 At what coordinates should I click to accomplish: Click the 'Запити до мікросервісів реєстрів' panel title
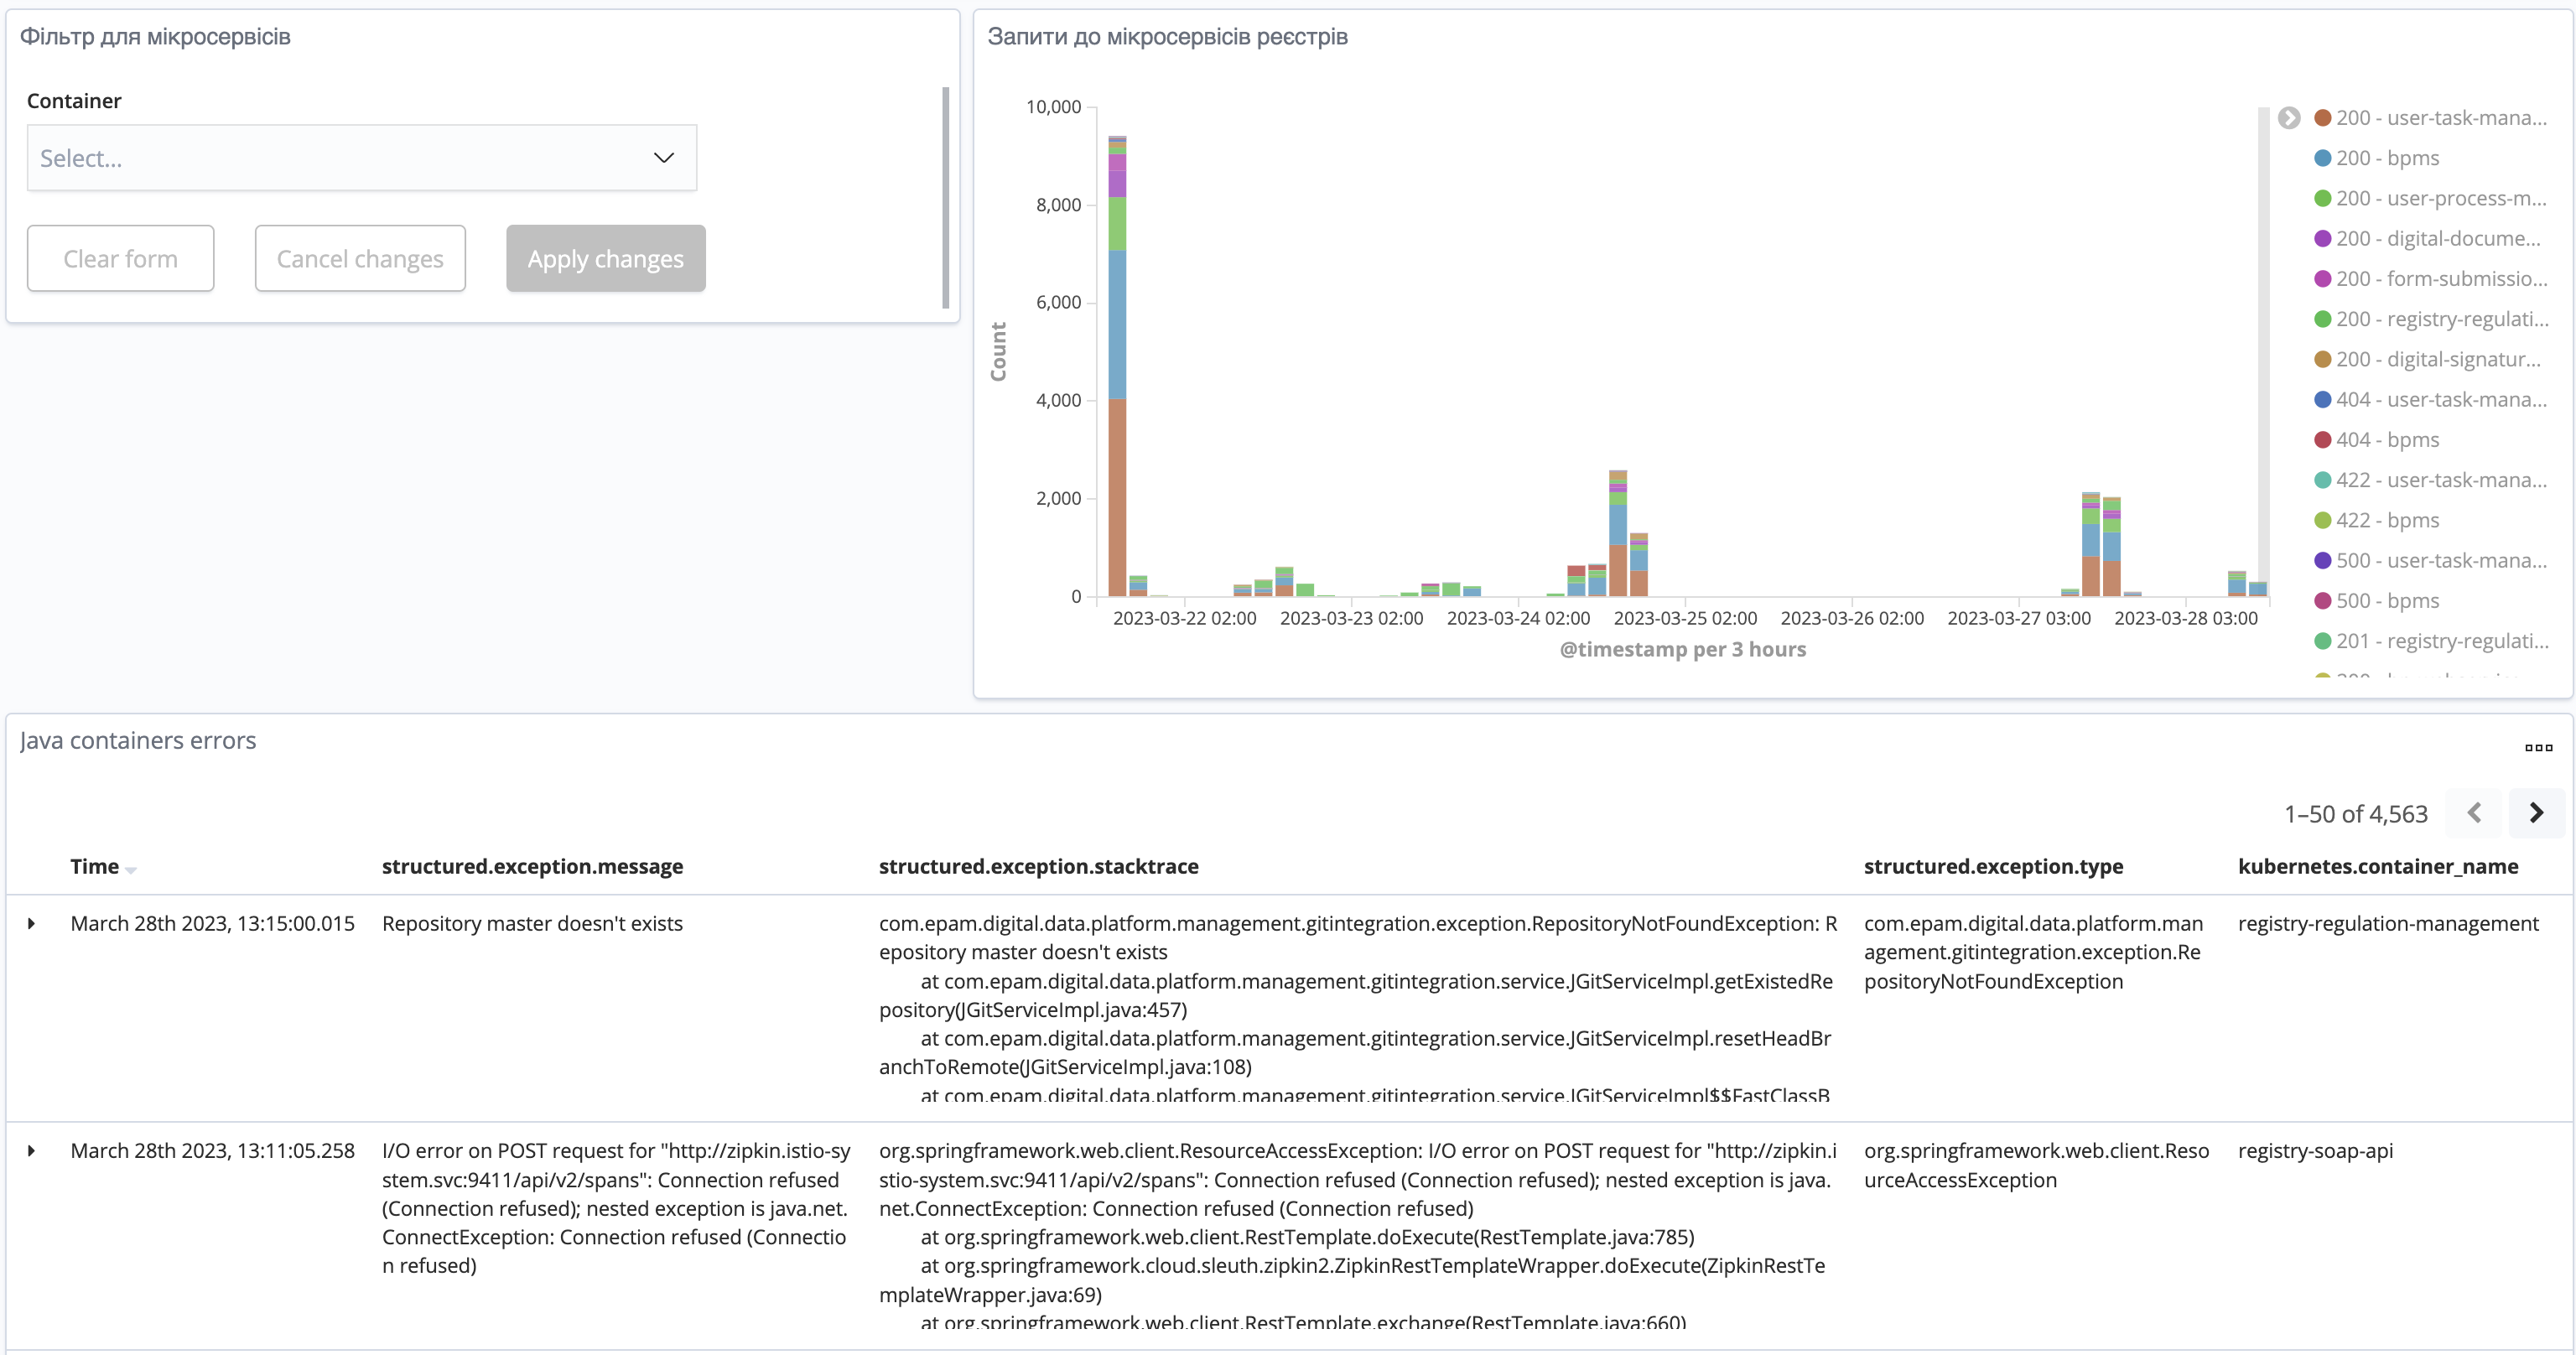(1167, 37)
